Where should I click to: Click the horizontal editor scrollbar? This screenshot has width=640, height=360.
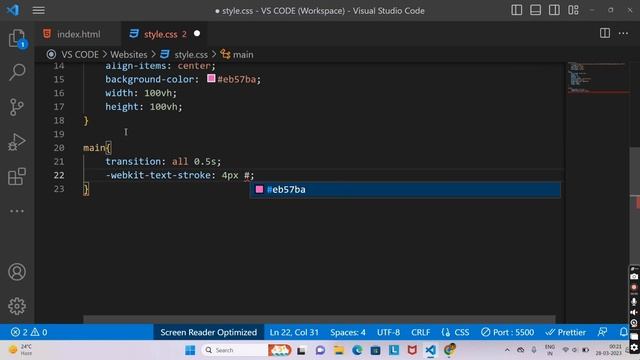pos(319,319)
